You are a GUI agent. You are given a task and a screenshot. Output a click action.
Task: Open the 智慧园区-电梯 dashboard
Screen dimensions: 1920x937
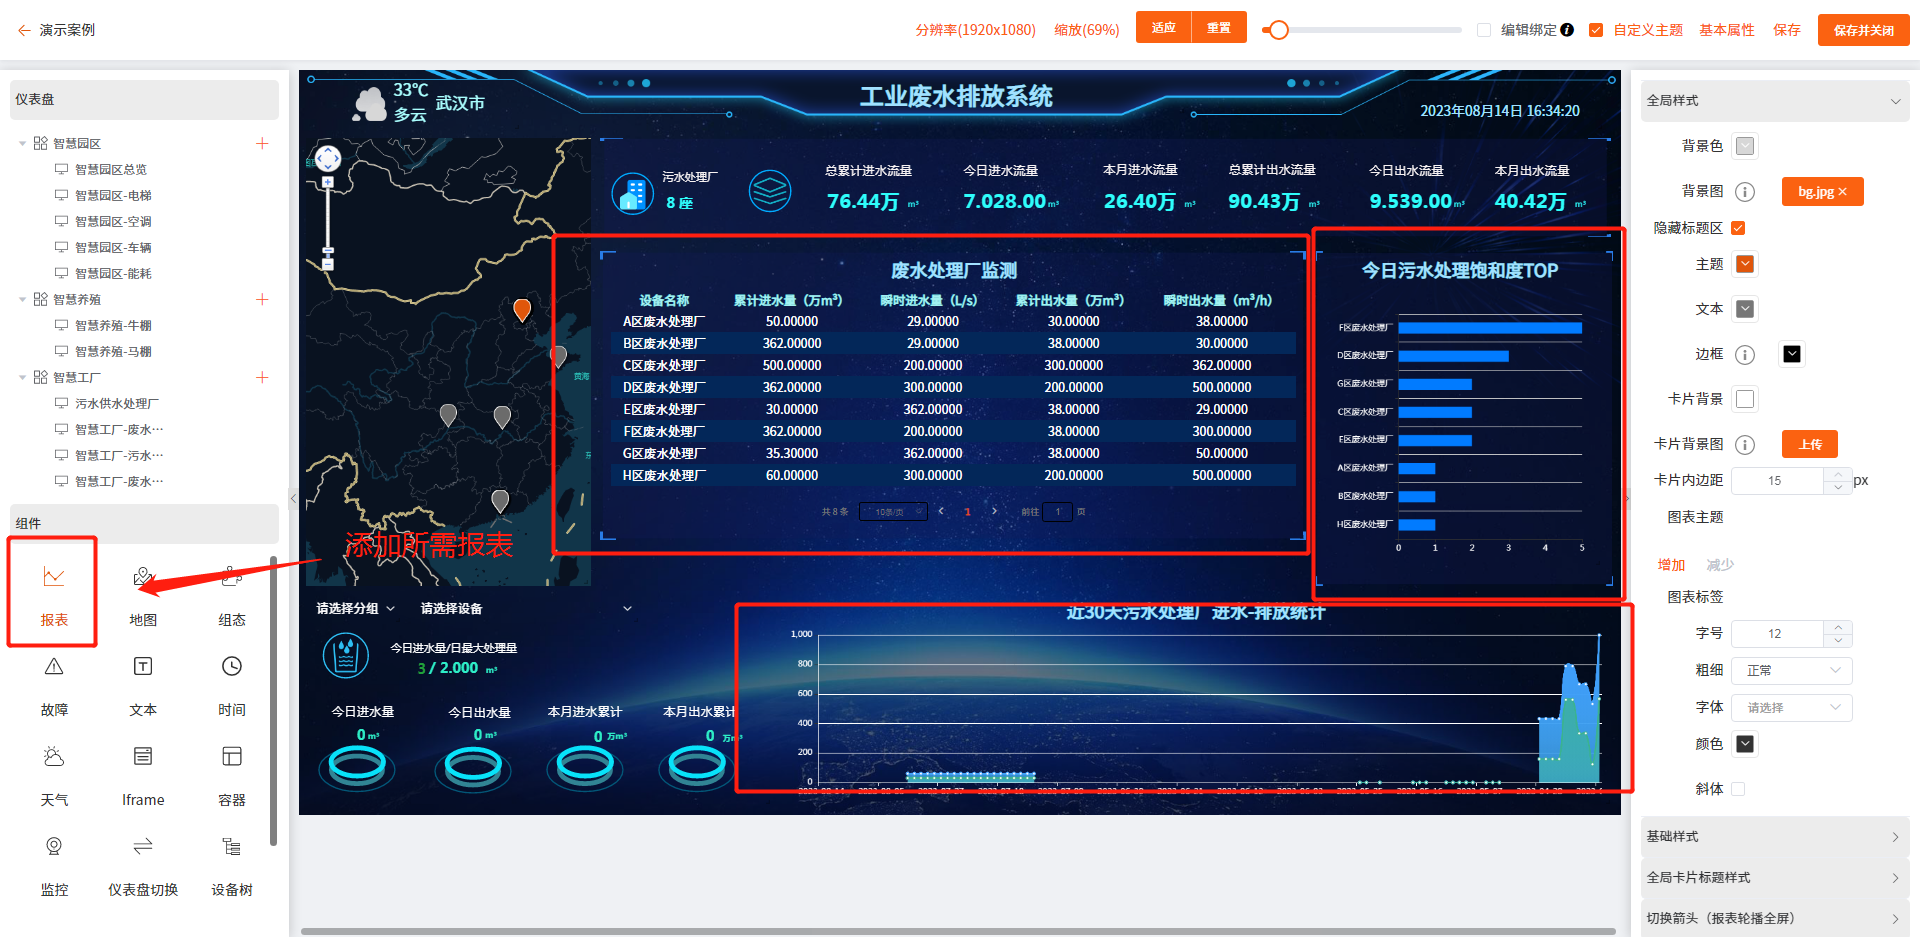[113, 195]
